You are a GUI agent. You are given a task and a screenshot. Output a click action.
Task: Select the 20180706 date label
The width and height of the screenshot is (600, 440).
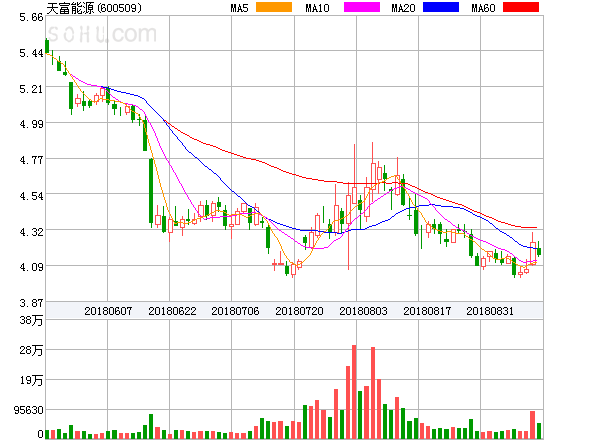pos(235,311)
